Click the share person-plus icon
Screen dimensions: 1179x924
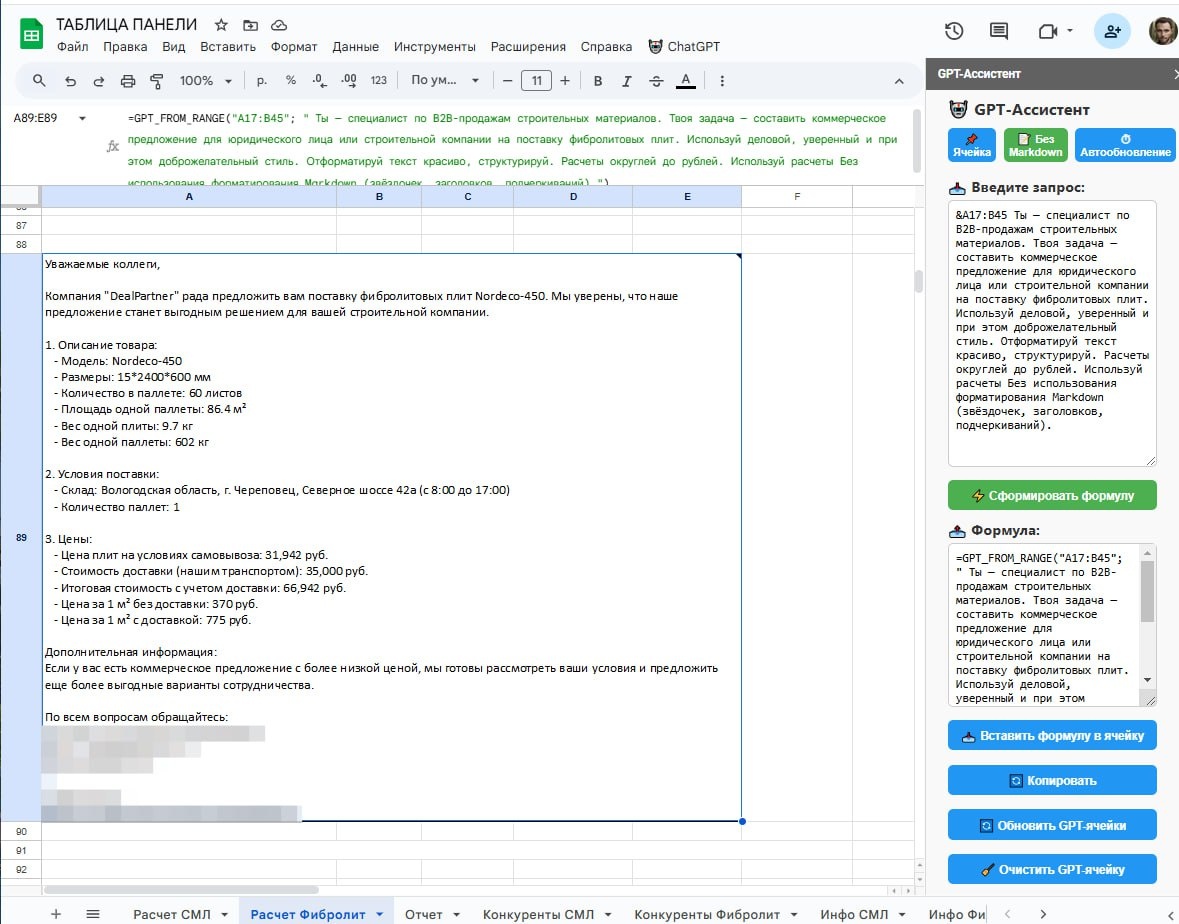click(x=1112, y=31)
